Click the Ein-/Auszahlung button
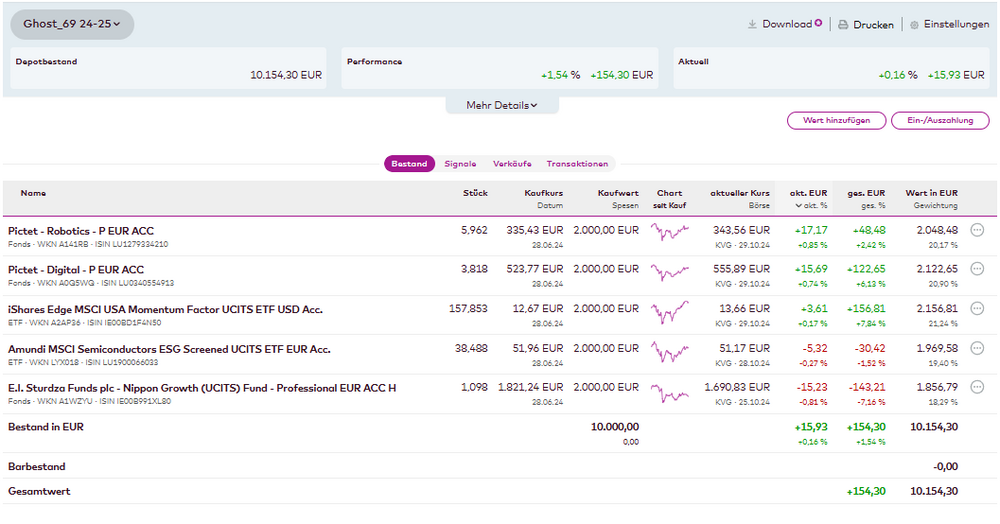Image resolution: width=1000 pixels, height=524 pixels. click(x=940, y=120)
